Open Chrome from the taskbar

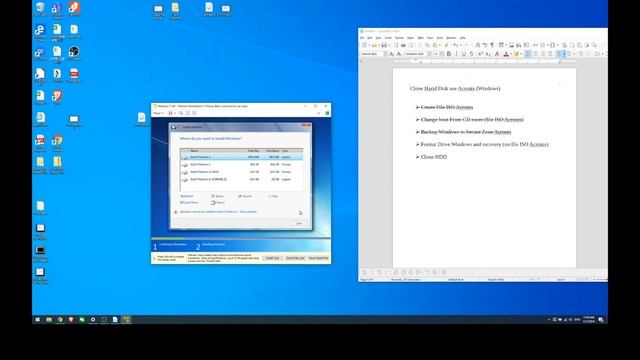pyautogui.click(x=60, y=320)
